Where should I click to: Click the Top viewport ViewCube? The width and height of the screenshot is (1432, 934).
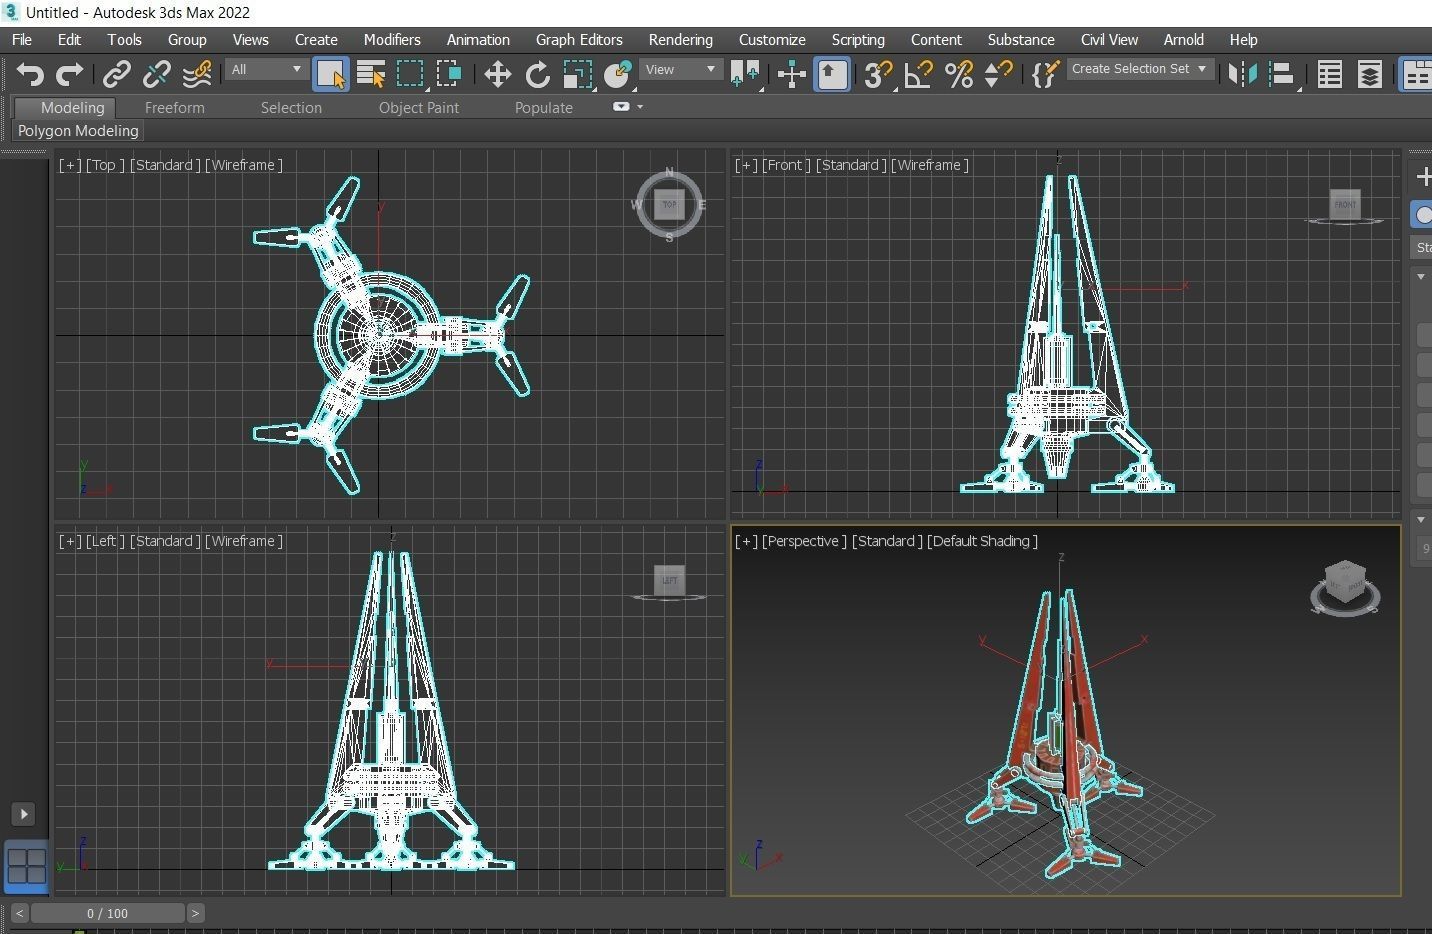click(669, 205)
